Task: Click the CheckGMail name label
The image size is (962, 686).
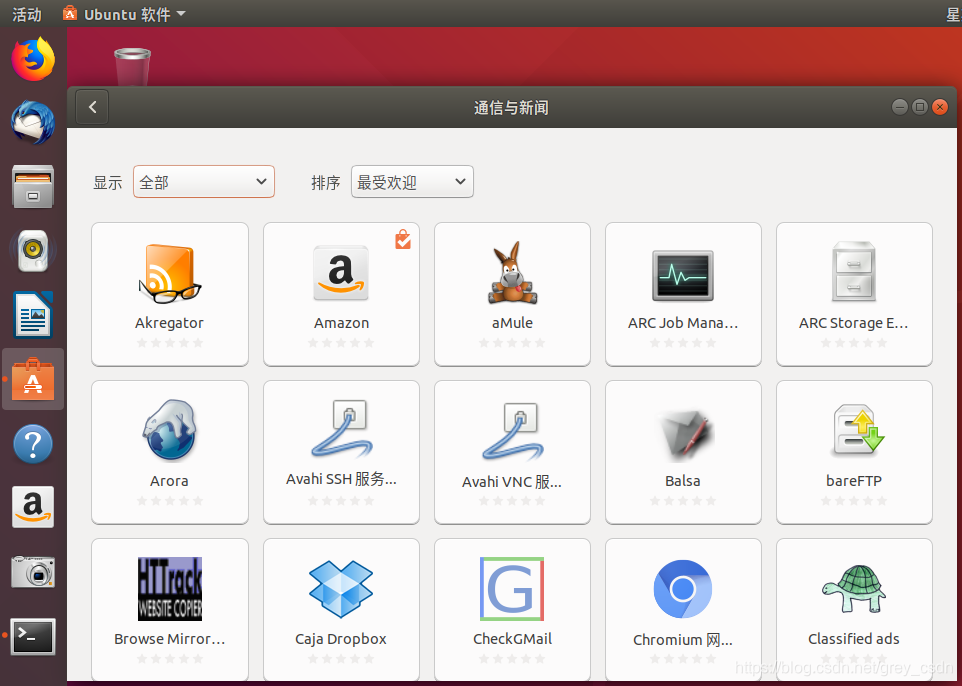Action: [x=512, y=639]
